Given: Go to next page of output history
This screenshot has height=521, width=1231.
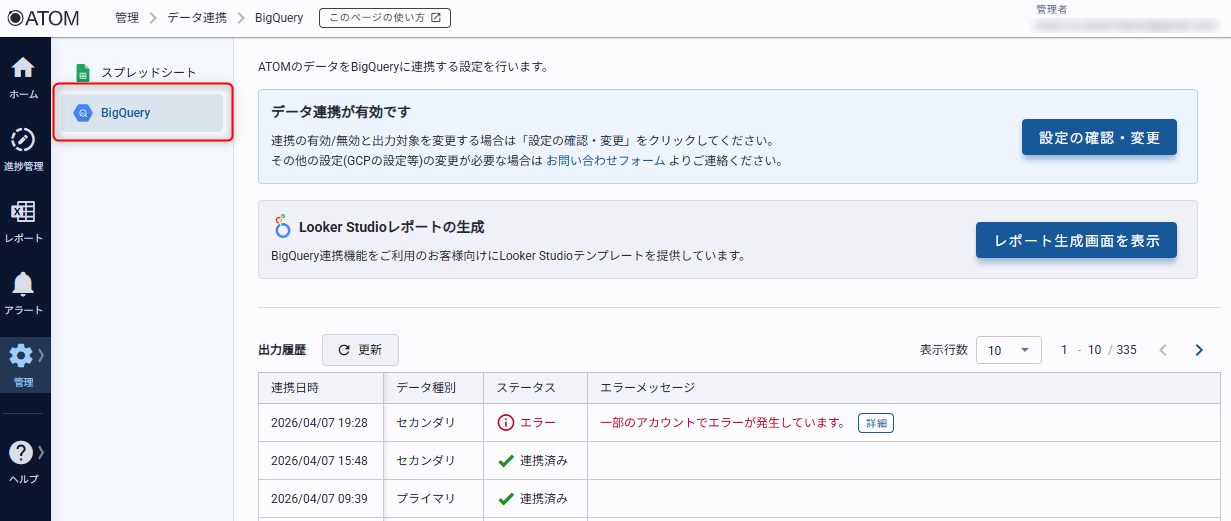Looking at the screenshot, I should click(x=1199, y=350).
